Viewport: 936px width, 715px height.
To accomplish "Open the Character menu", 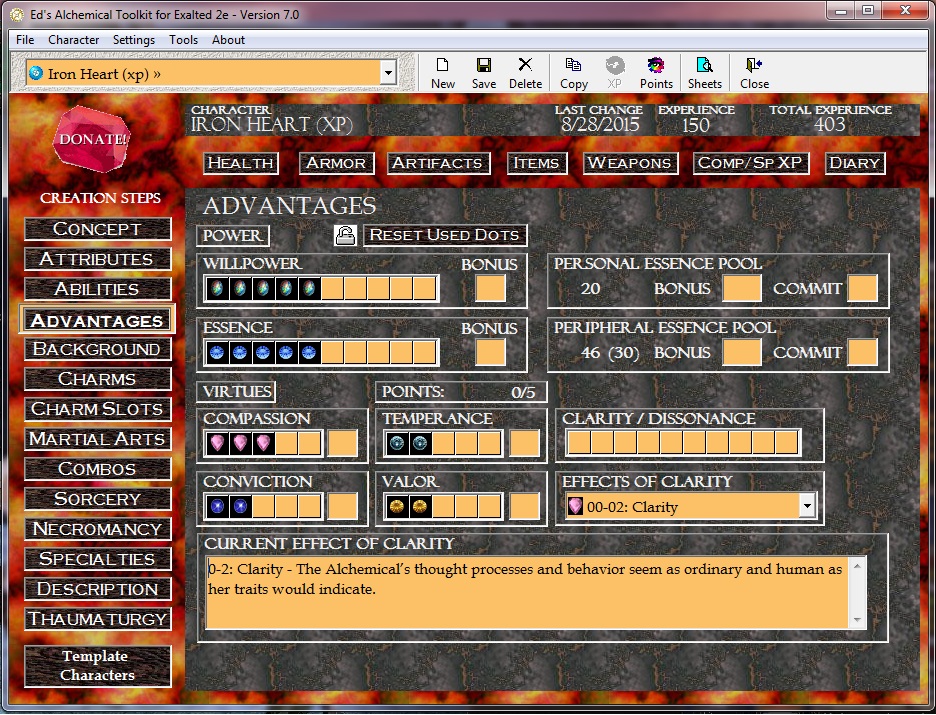I will (x=73, y=40).
